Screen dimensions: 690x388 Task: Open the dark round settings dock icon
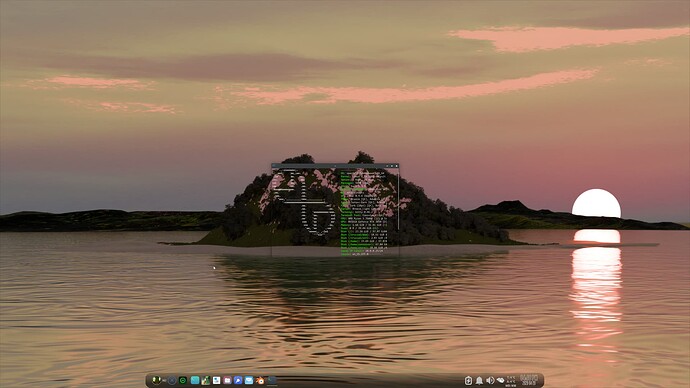pyautogui.click(x=172, y=380)
